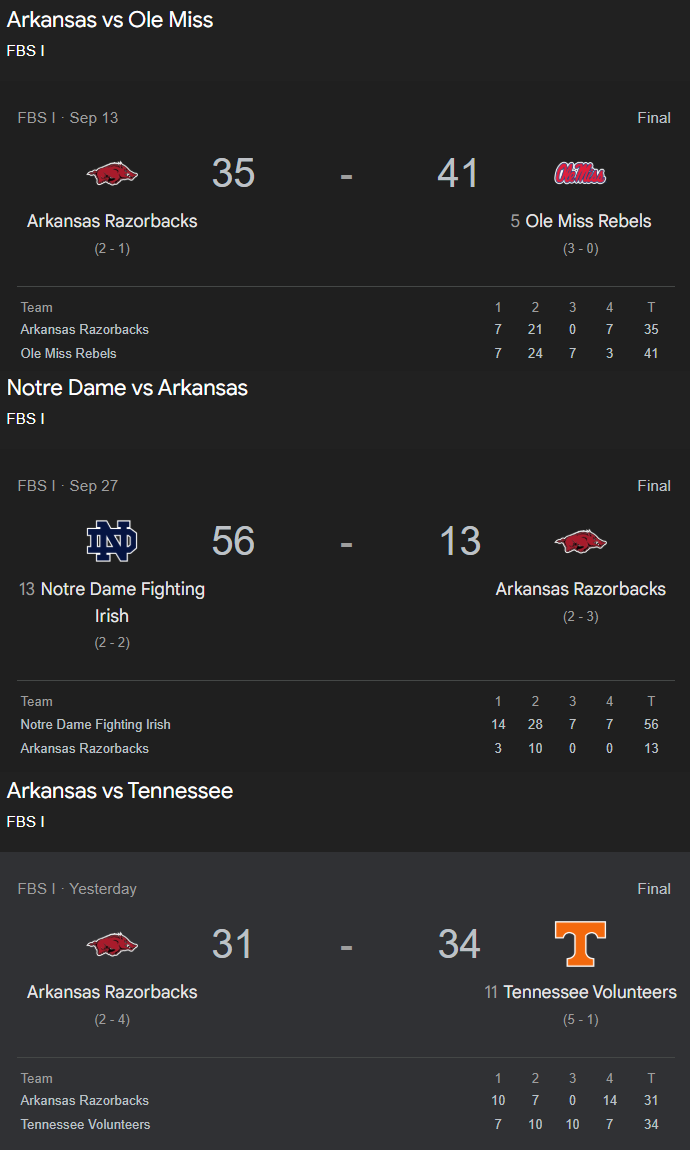
Task: Select the Tennessee Volunteers team name
Action: [590, 992]
